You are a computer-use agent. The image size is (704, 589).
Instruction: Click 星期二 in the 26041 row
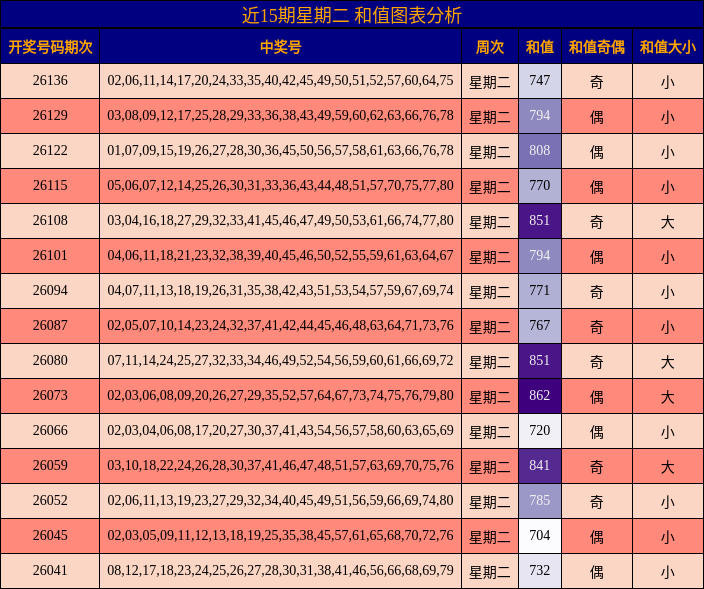coord(490,572)
